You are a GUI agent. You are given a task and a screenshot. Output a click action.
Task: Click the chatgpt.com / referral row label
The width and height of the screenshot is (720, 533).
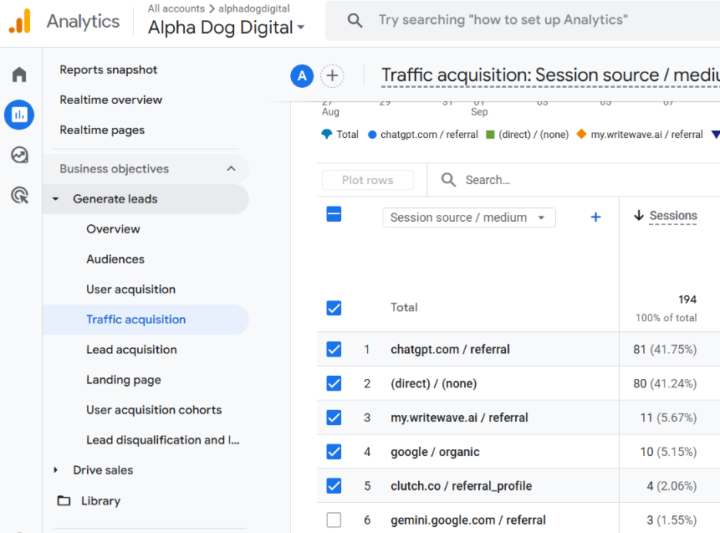(450, 349)
